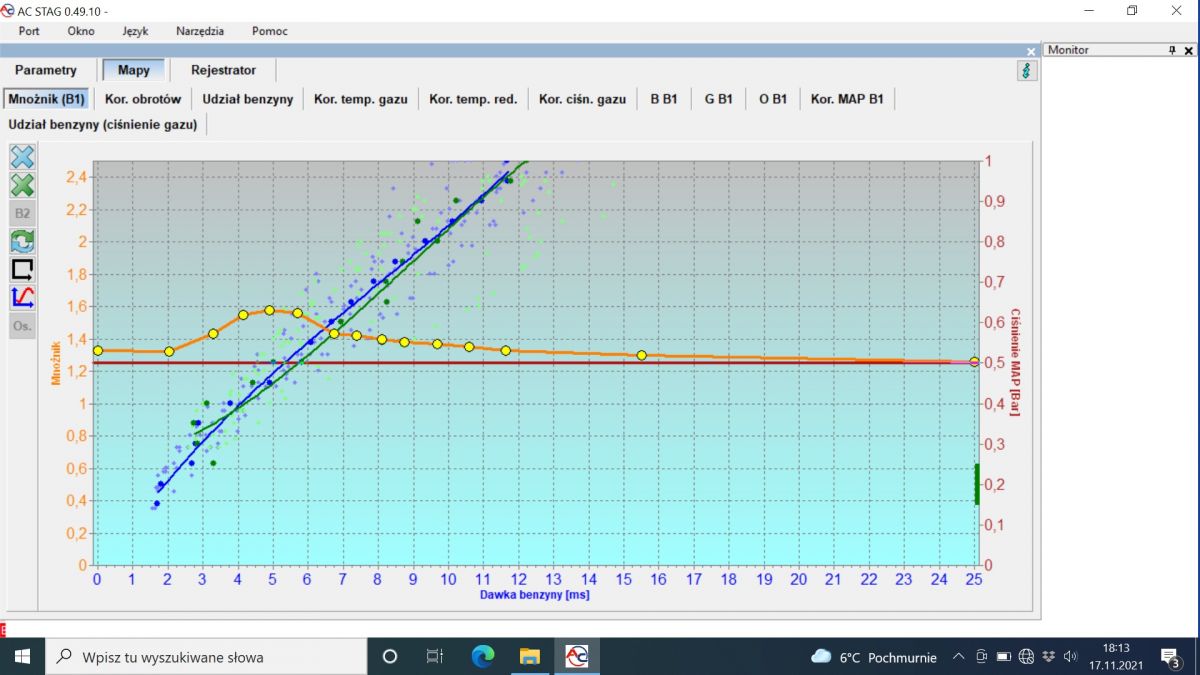Open the Kor. temp. red. tab
Screen dimensions: 1200x675
tap(473, 99)
